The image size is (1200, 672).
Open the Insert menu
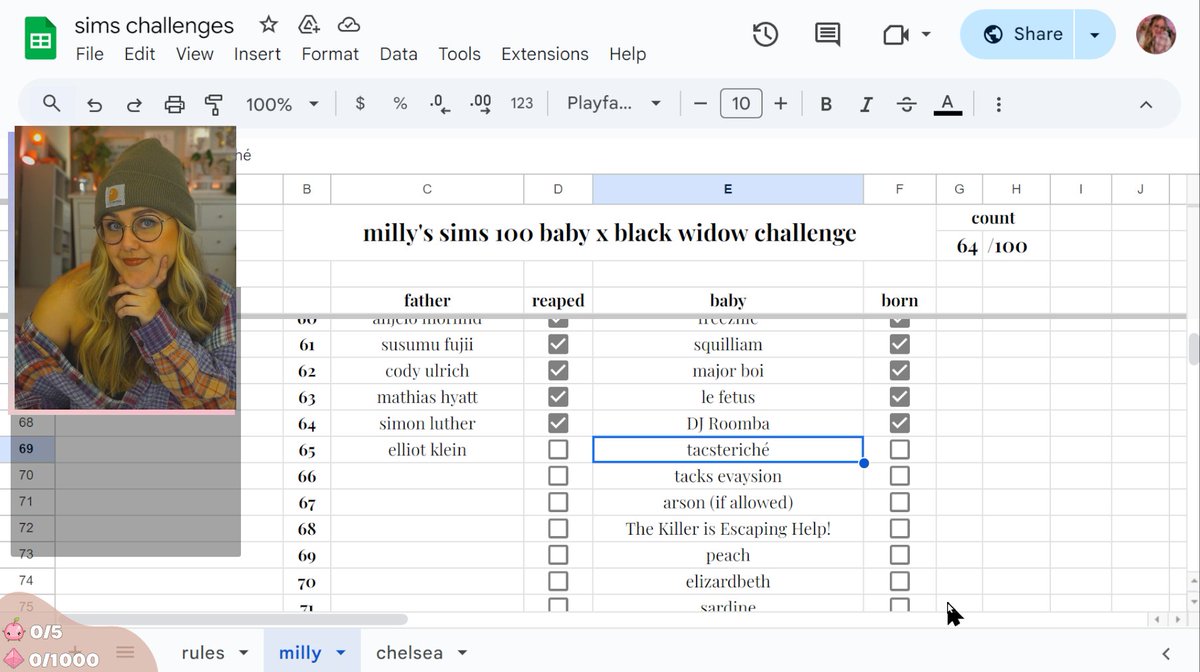(x=257, y=54)
